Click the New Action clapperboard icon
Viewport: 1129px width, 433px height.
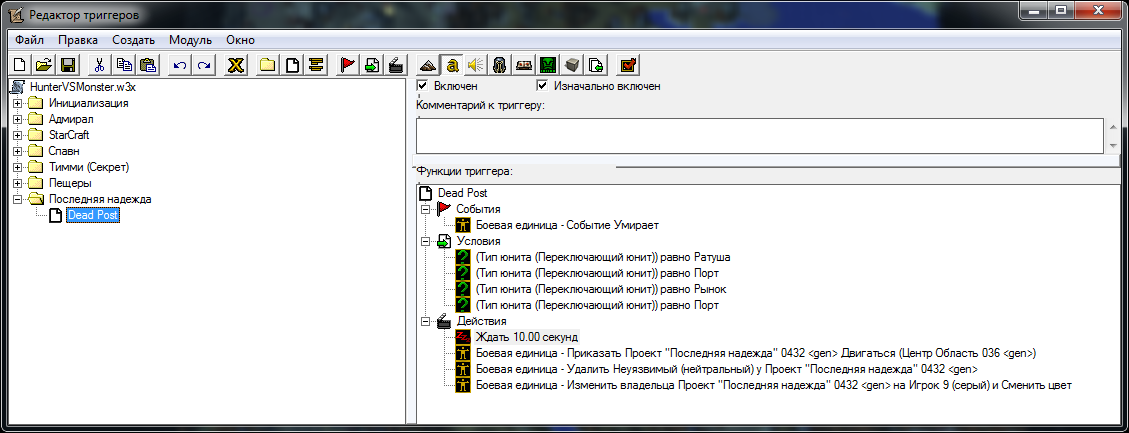[395, 66]
